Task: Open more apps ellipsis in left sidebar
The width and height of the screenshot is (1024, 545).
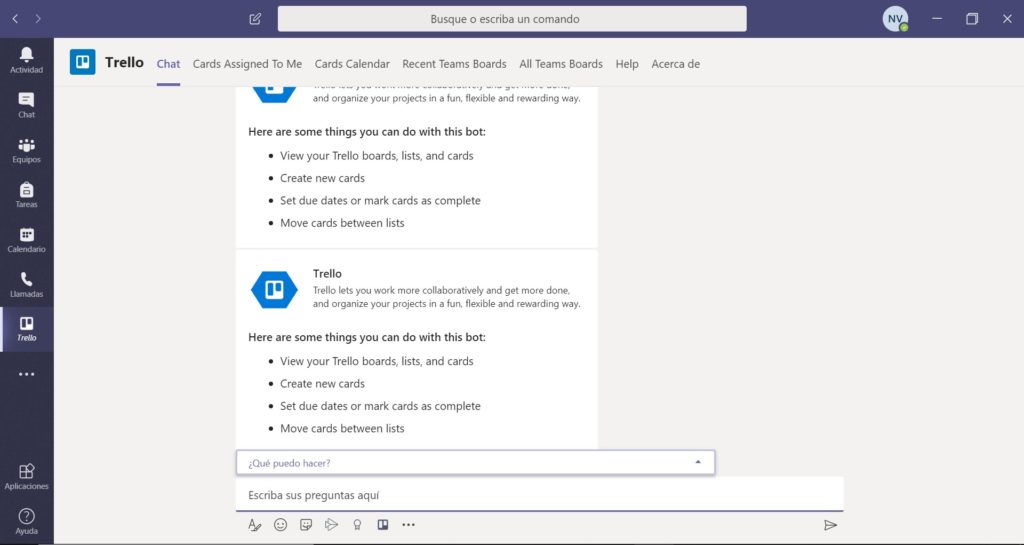Action: coord(26,374)
